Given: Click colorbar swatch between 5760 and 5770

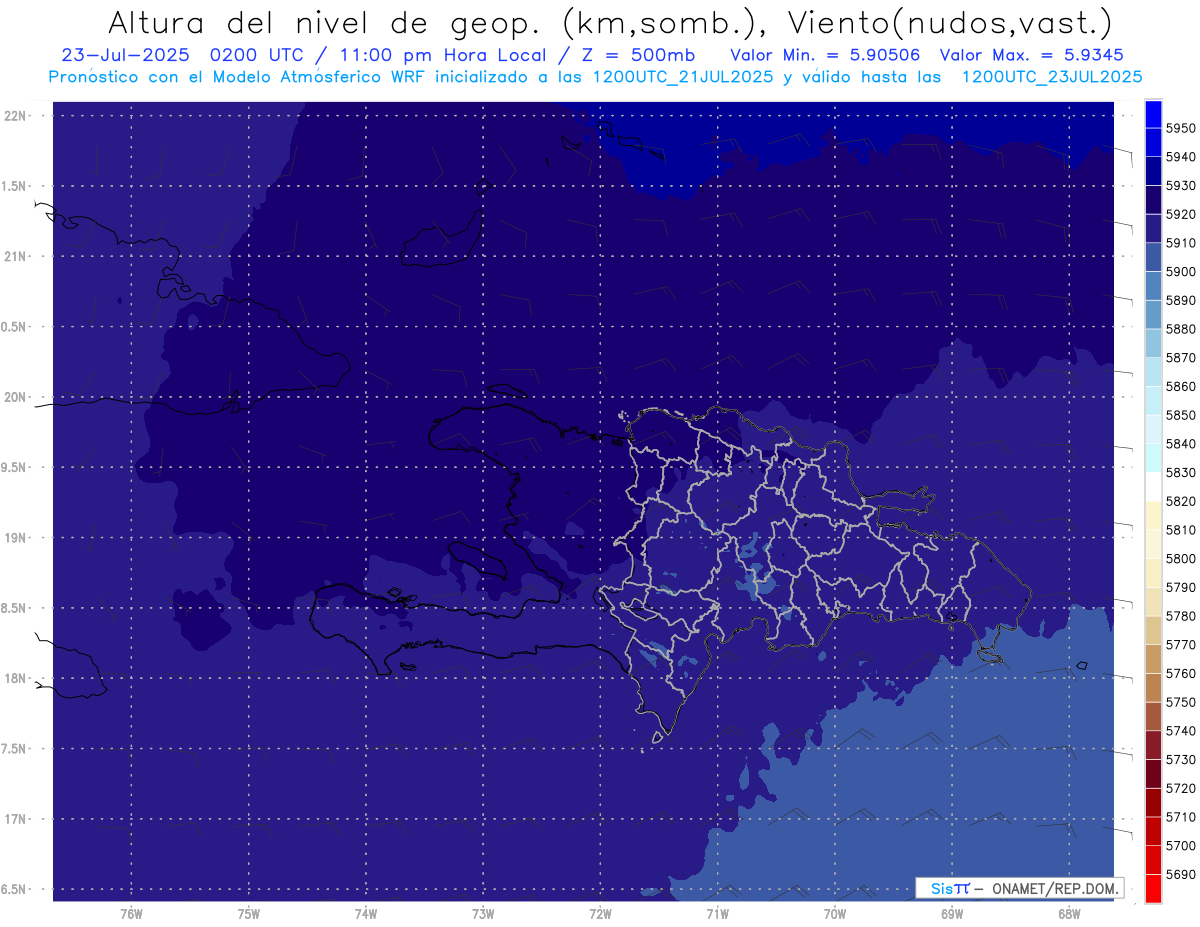Looking at the screenshot, I should (x=1153, y=659).
